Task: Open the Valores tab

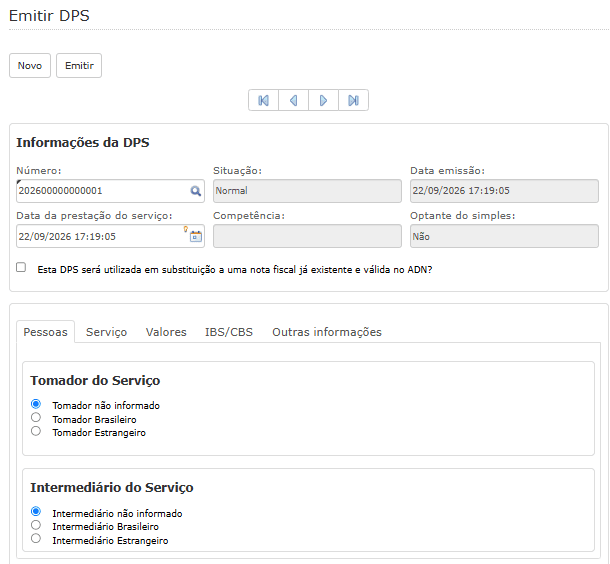Action: point(166,332)
